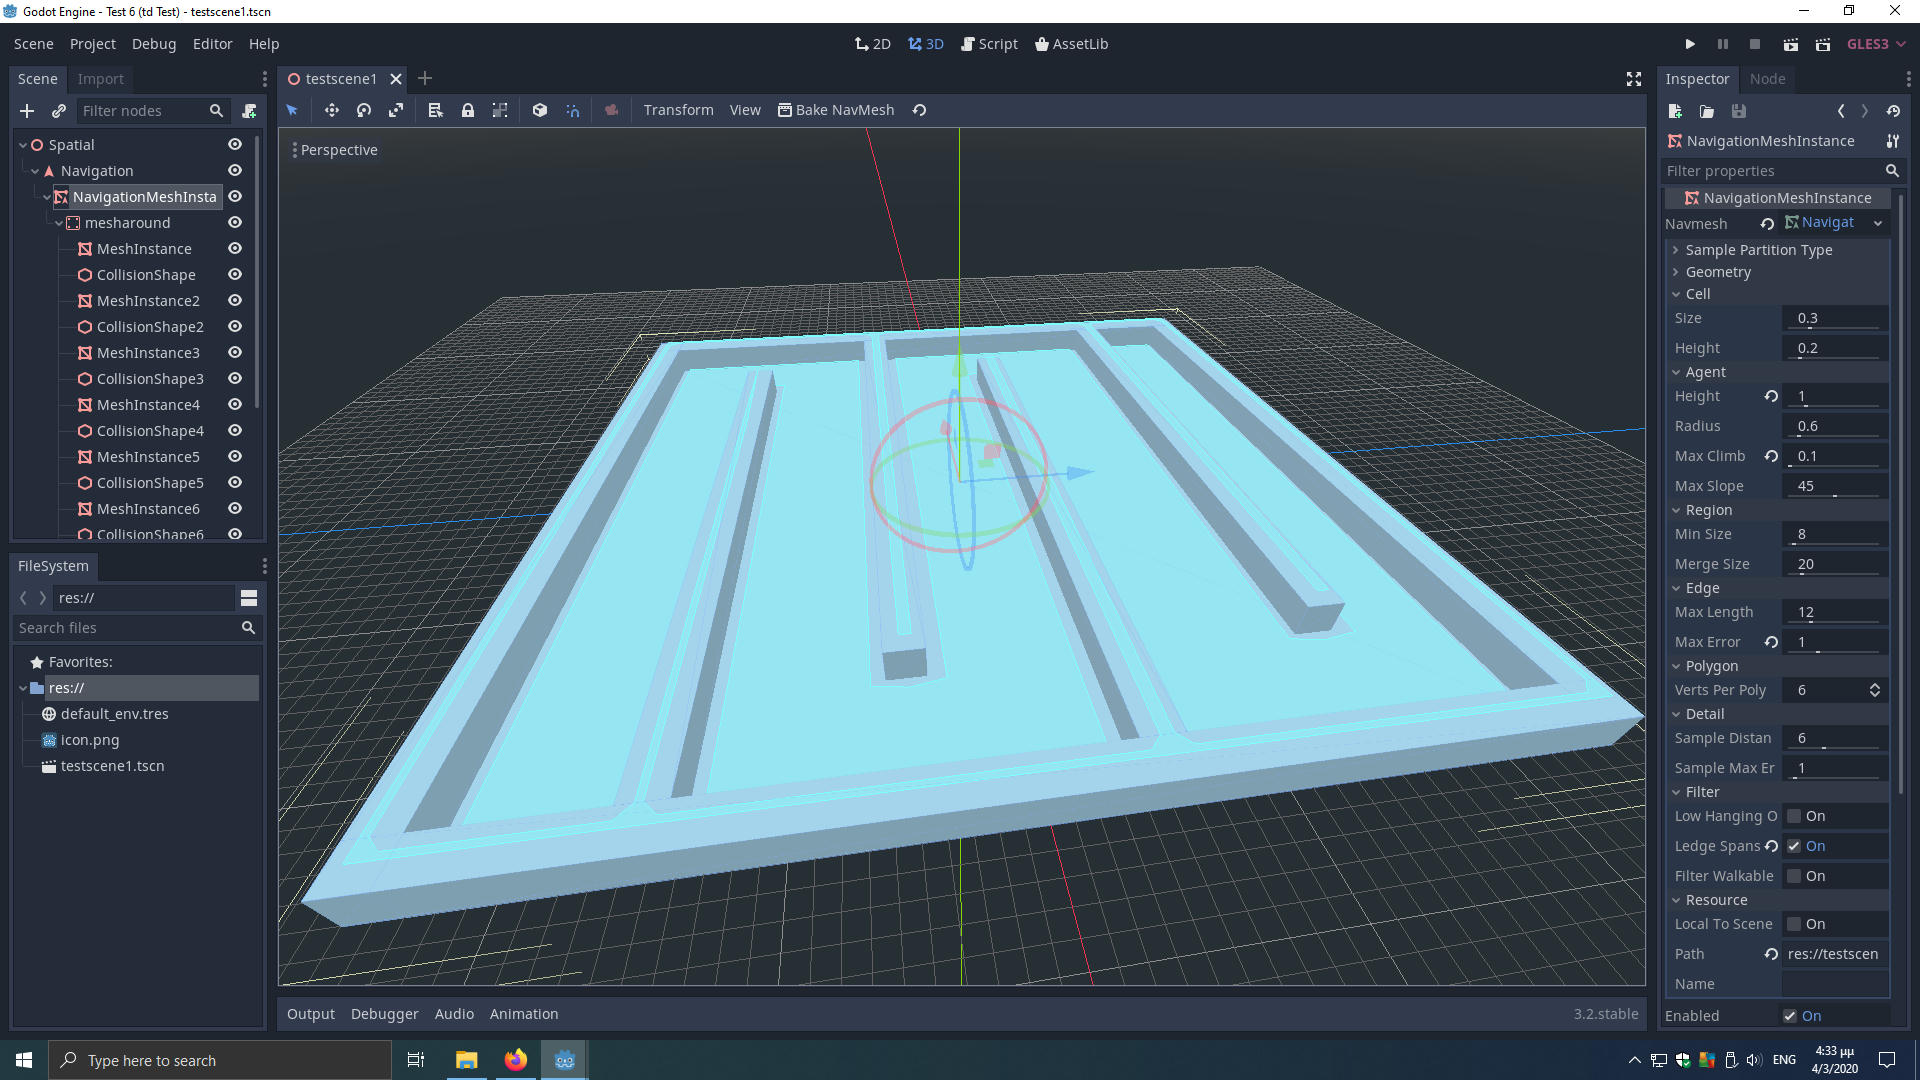Revert Agent Height to default
Image resolution: width=1920 pixels, height=1080 pixels.
1771,396
